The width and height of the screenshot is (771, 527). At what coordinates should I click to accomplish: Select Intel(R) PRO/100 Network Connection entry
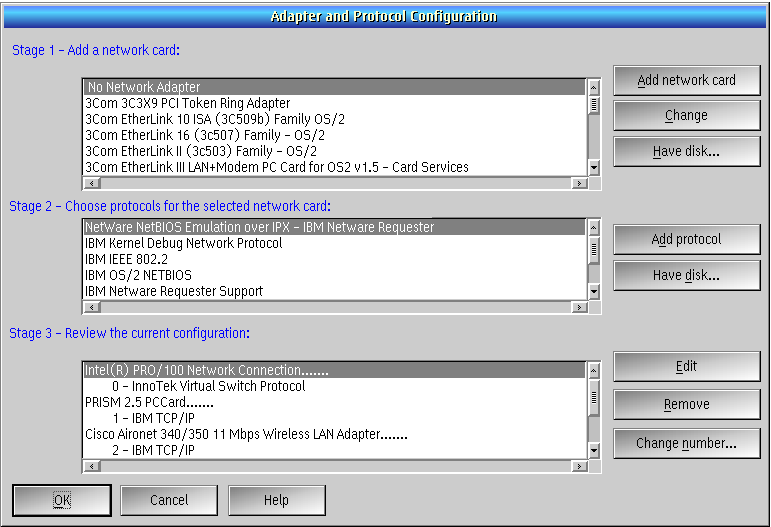point(334,370)
